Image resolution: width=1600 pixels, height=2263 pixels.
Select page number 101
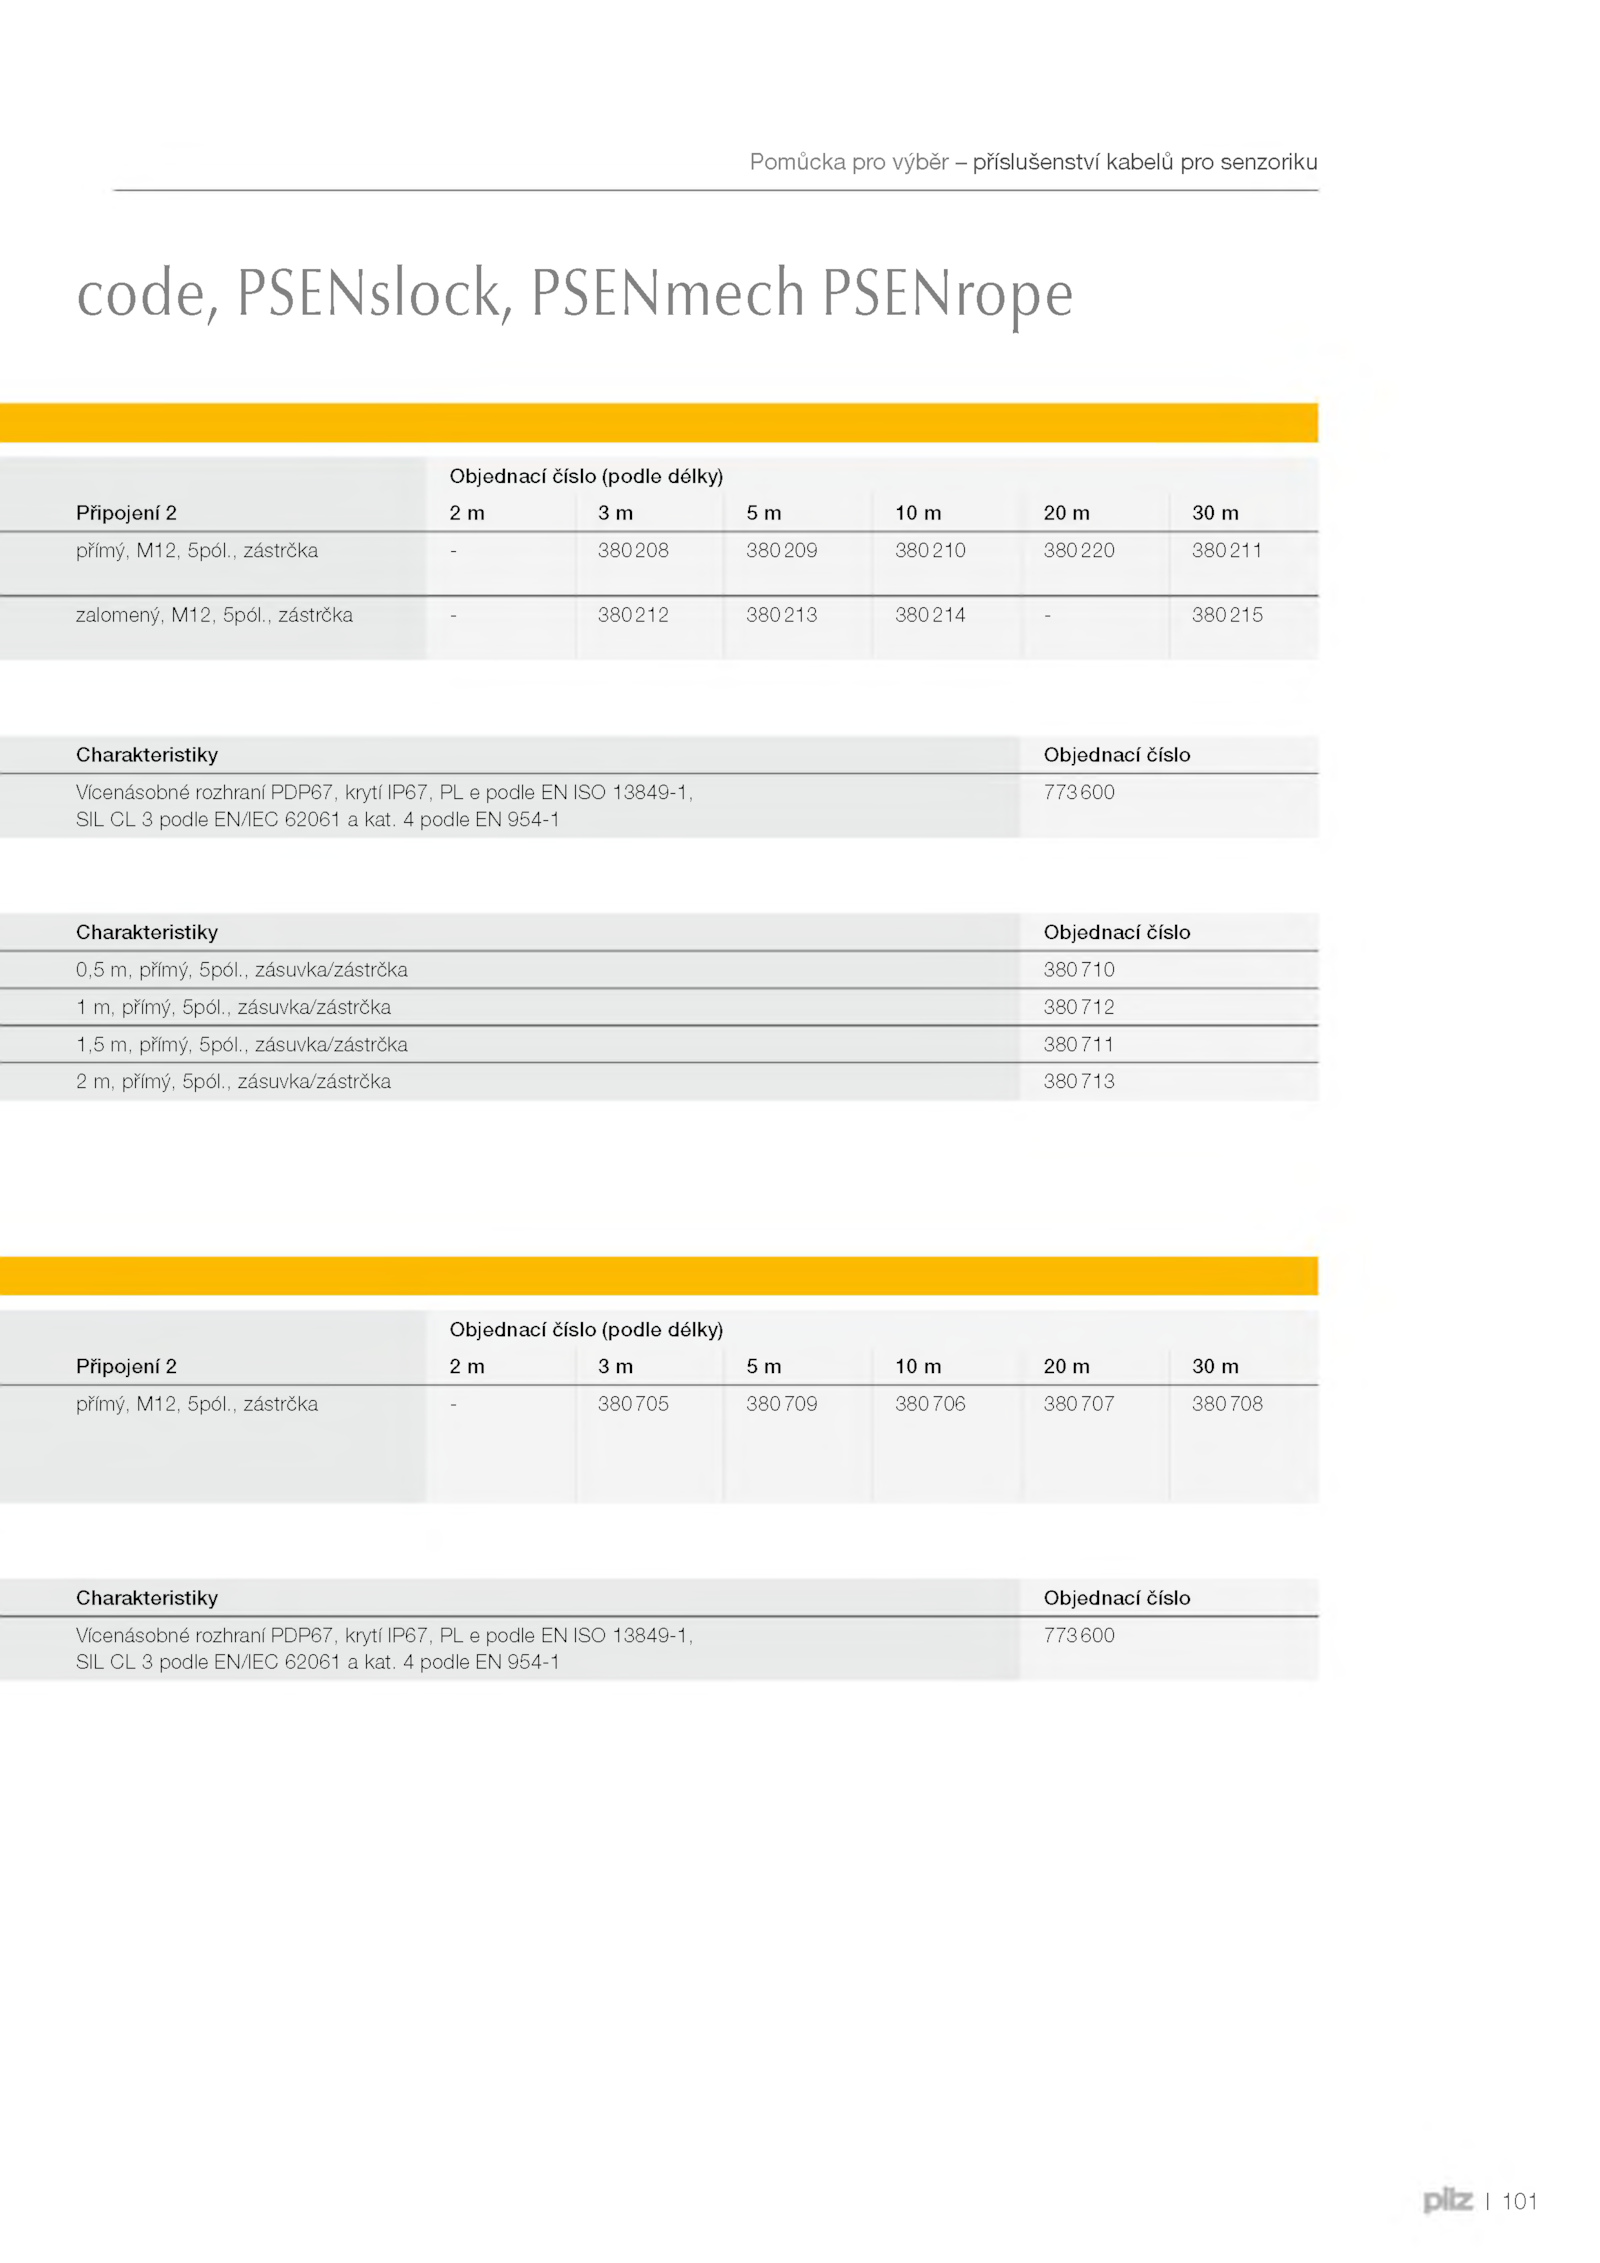click(x=1519, y=2201)
